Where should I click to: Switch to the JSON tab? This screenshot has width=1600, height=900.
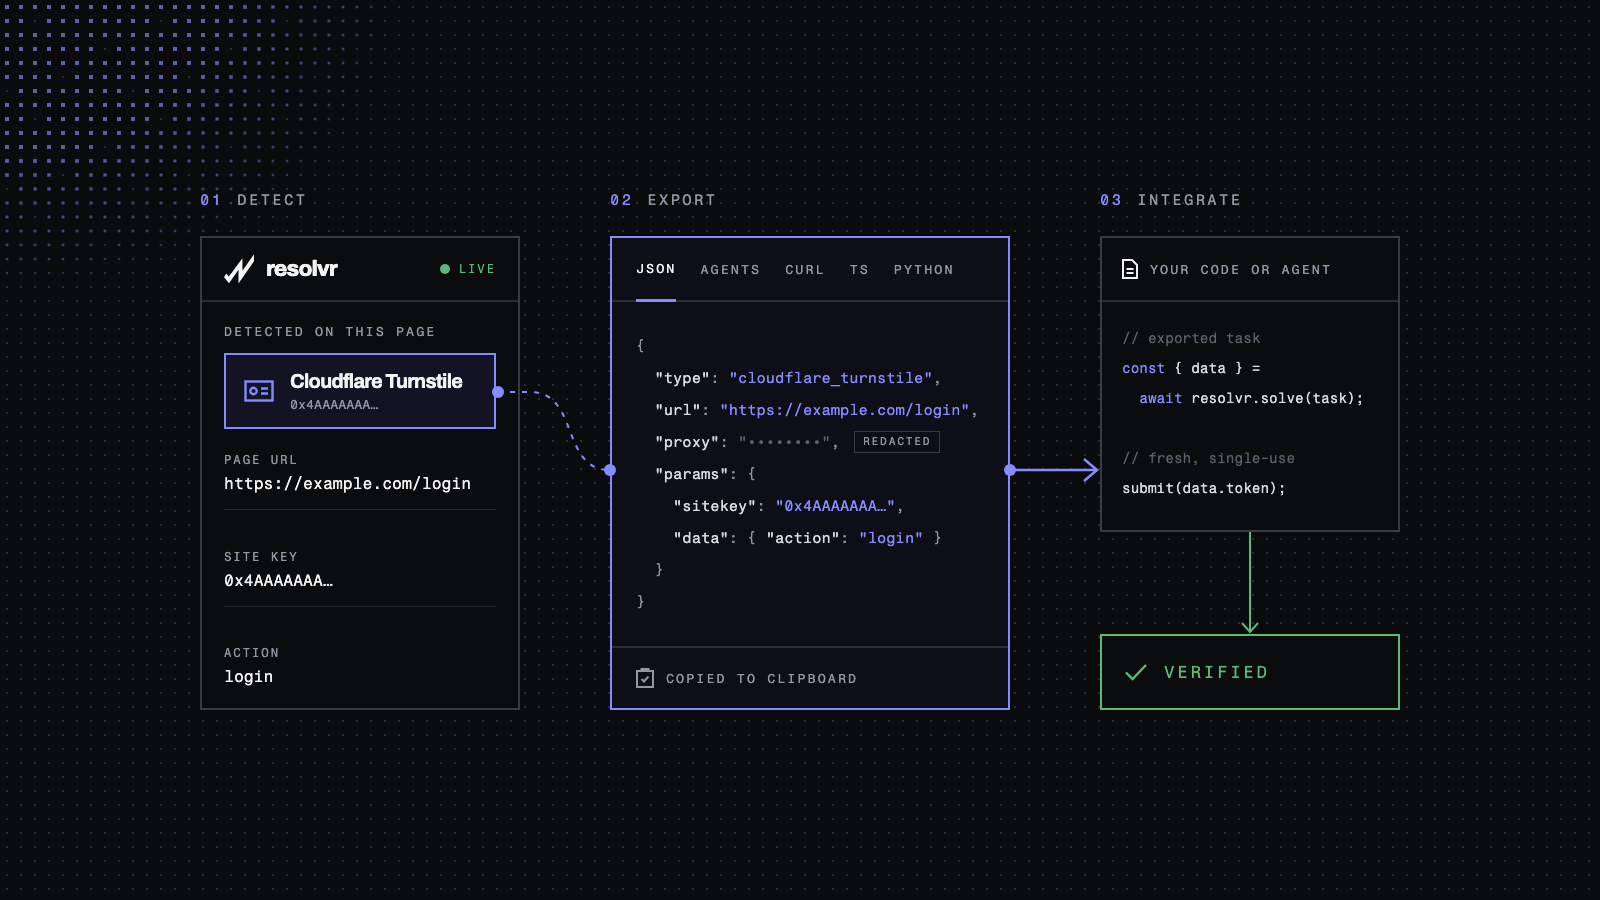(x=656, y=269)
